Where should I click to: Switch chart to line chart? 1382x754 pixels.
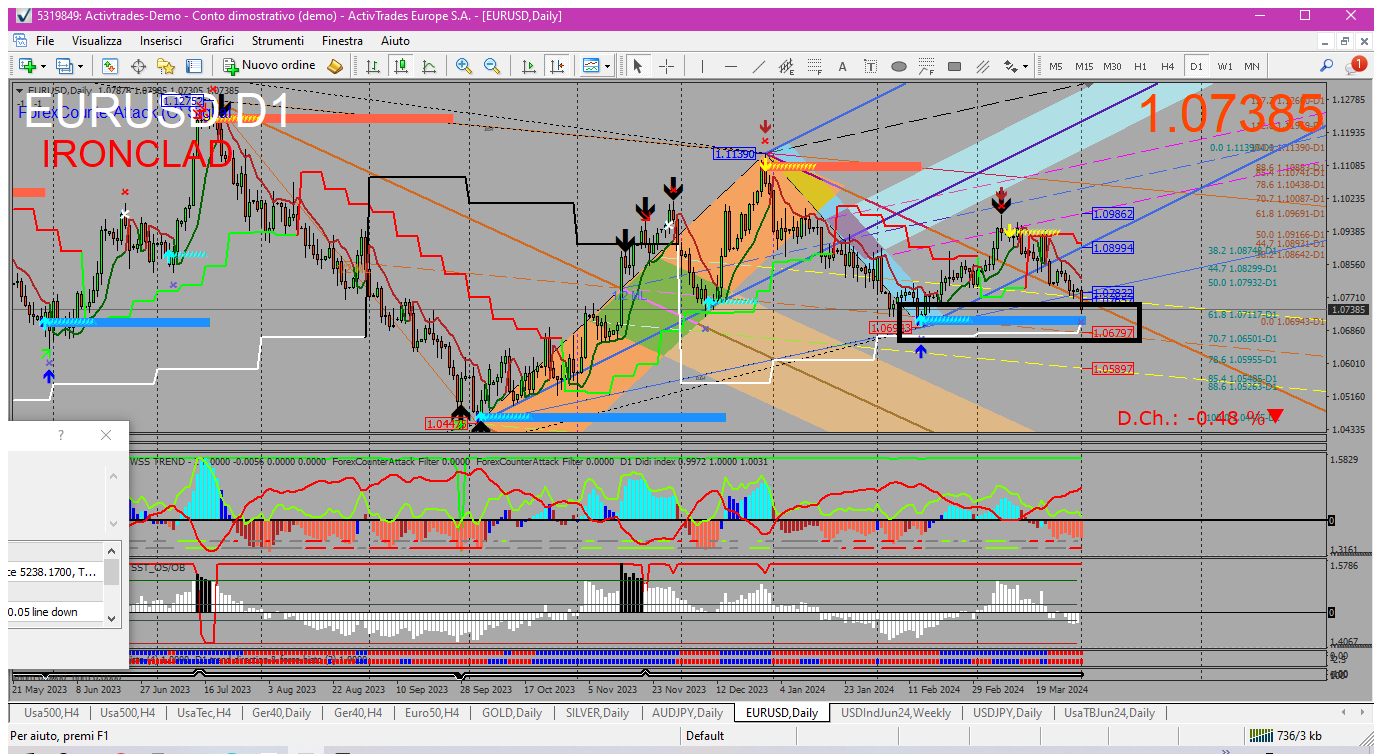(429, 66)
